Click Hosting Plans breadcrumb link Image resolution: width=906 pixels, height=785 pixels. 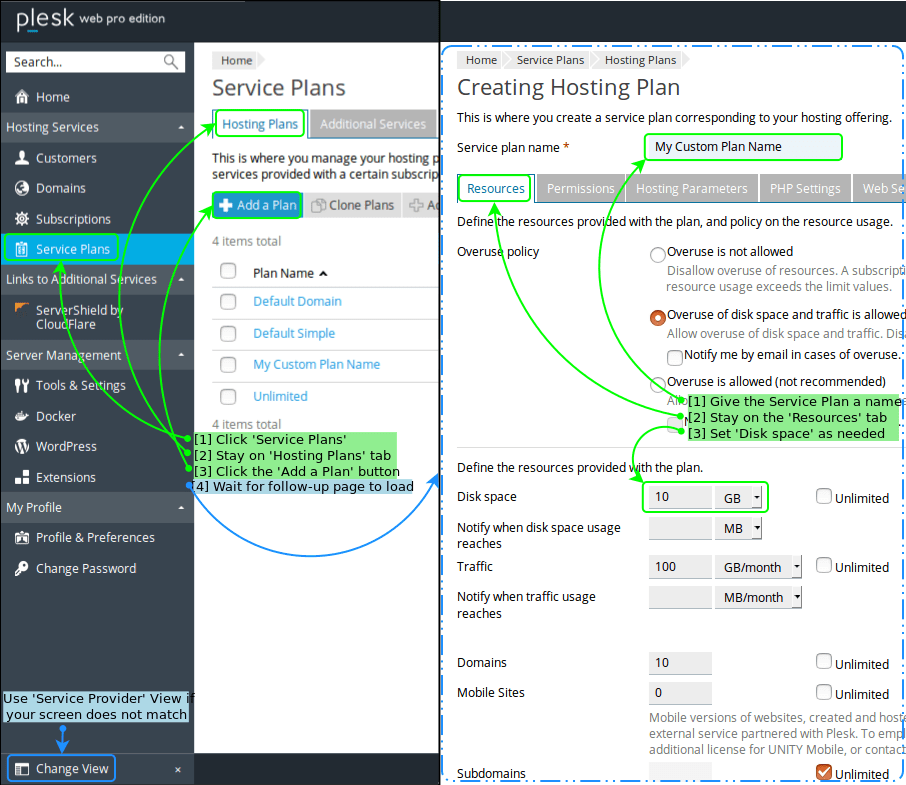(640, 60)
